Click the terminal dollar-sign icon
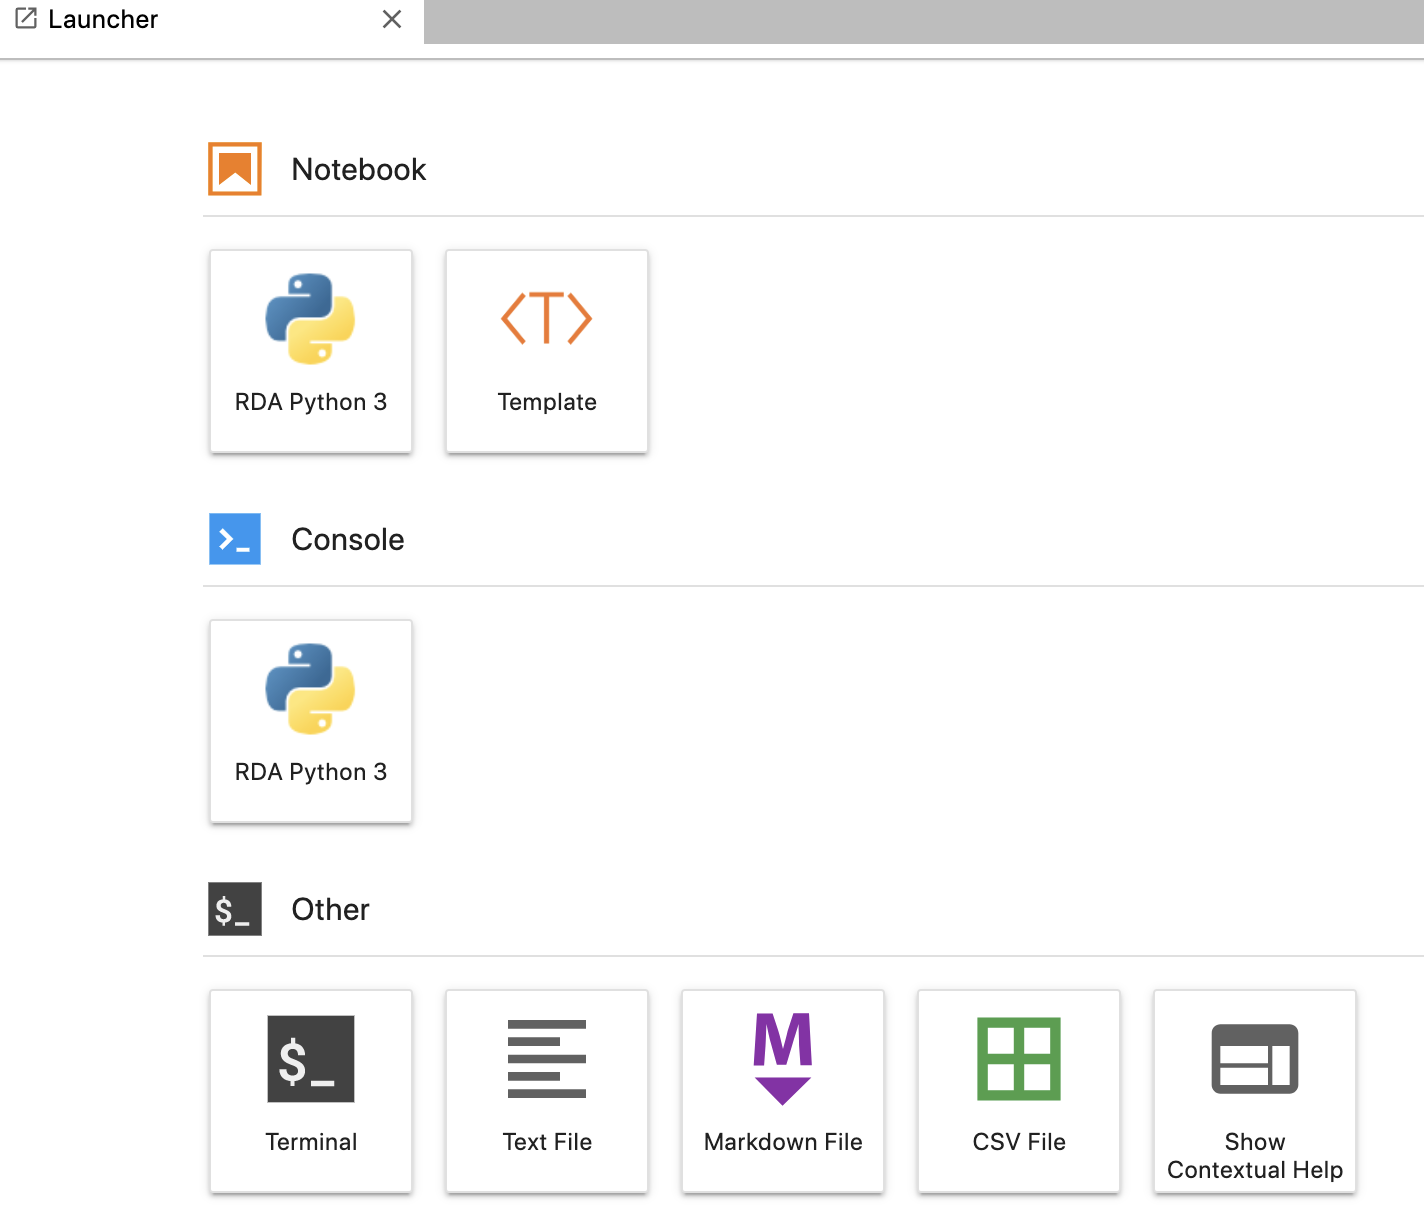1424x1214 pixels. 310,1058
